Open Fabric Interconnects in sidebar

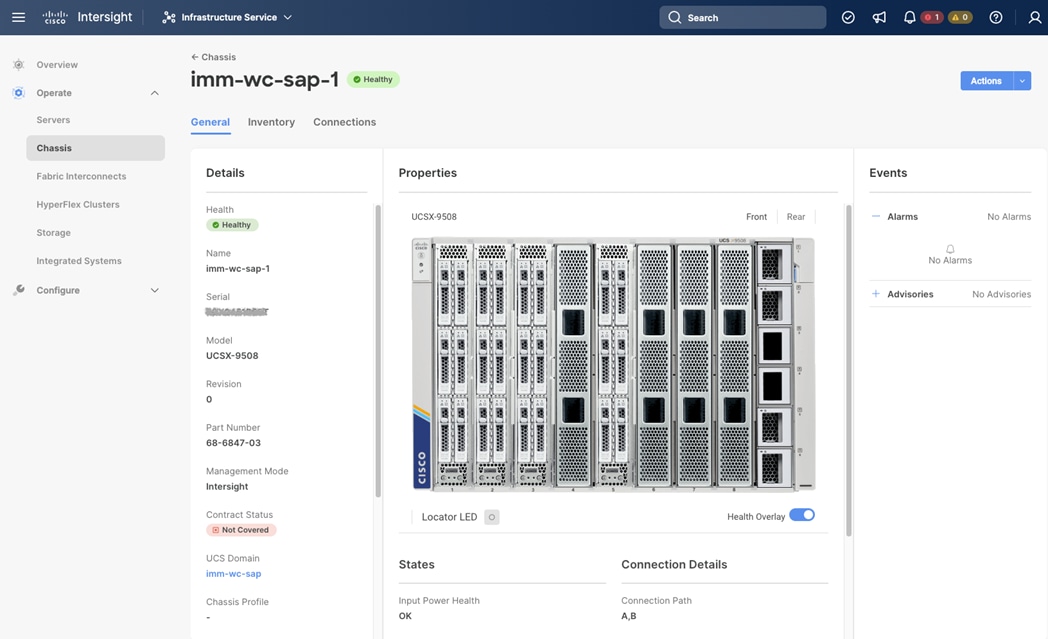(81, 176)
